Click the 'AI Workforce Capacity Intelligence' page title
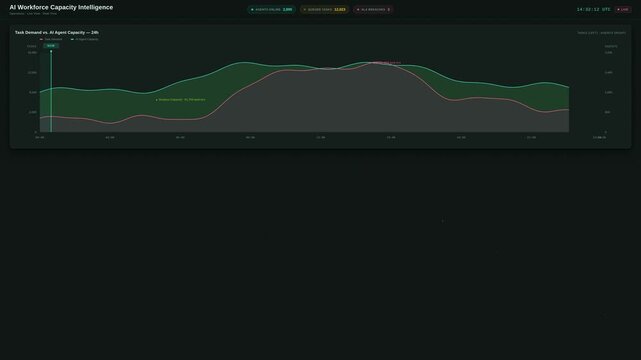The image size is (641, 360). coord(61,7)
